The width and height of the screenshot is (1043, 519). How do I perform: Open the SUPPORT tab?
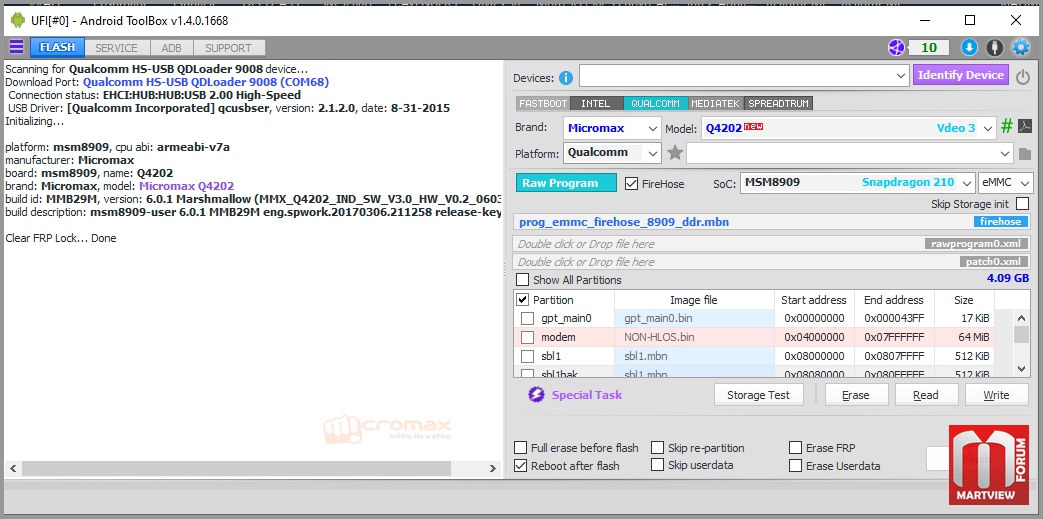pyautogui.click(x=228, y=48)
